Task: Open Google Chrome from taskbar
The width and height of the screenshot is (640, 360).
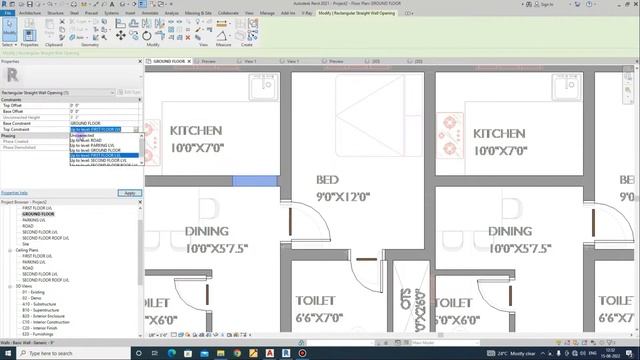Action: click(x=237, y=353)
